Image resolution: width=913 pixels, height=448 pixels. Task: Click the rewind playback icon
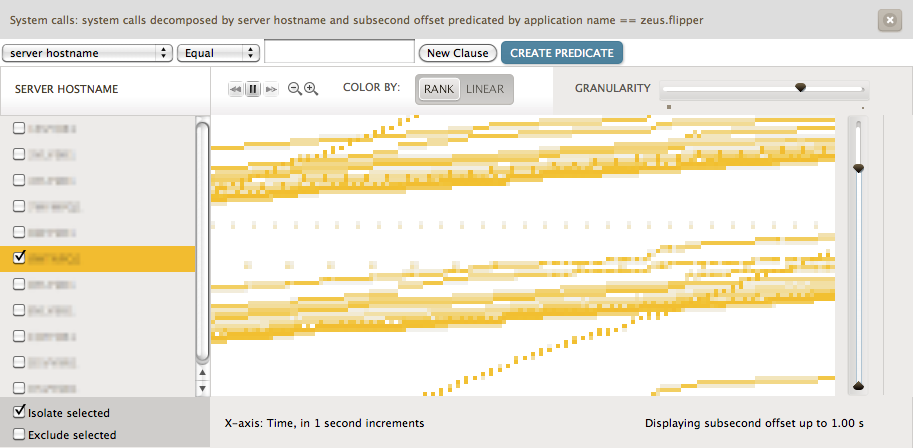click(236, 89)
